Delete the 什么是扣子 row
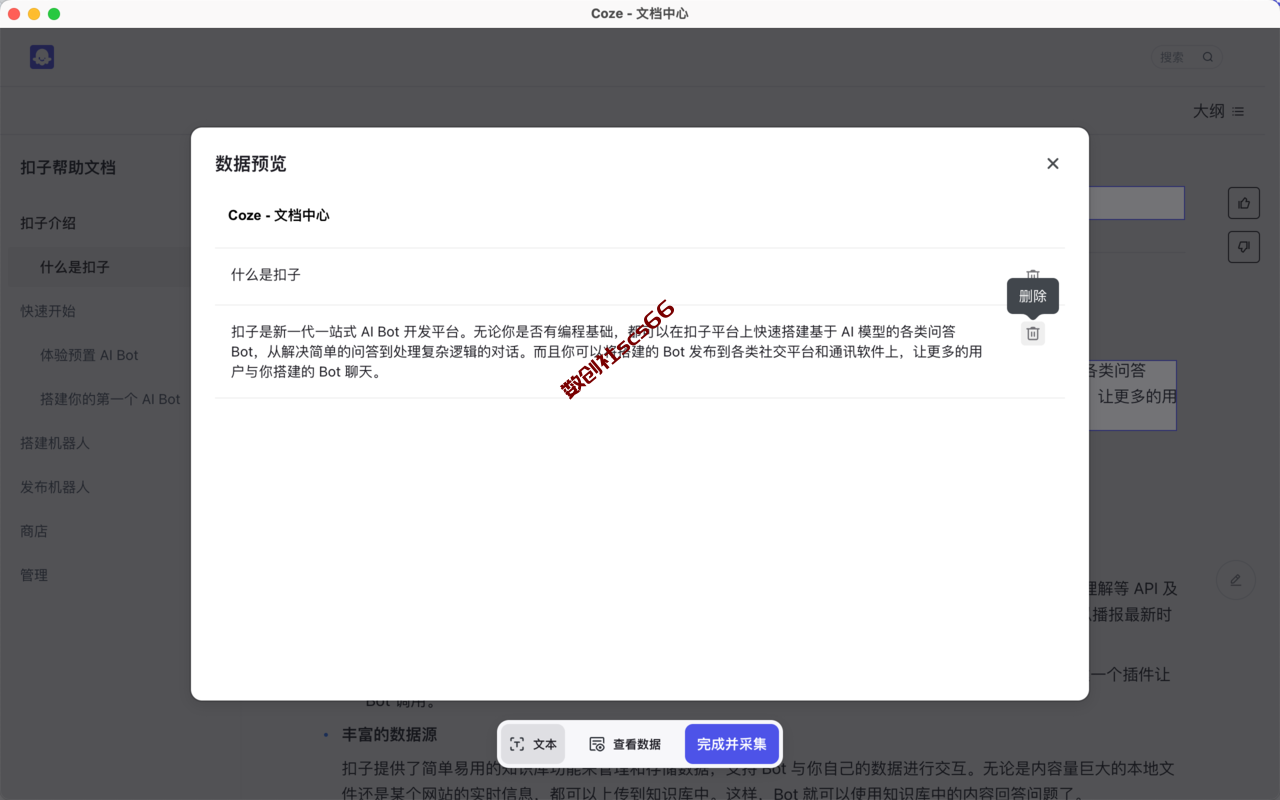 tap(1033, 275)
